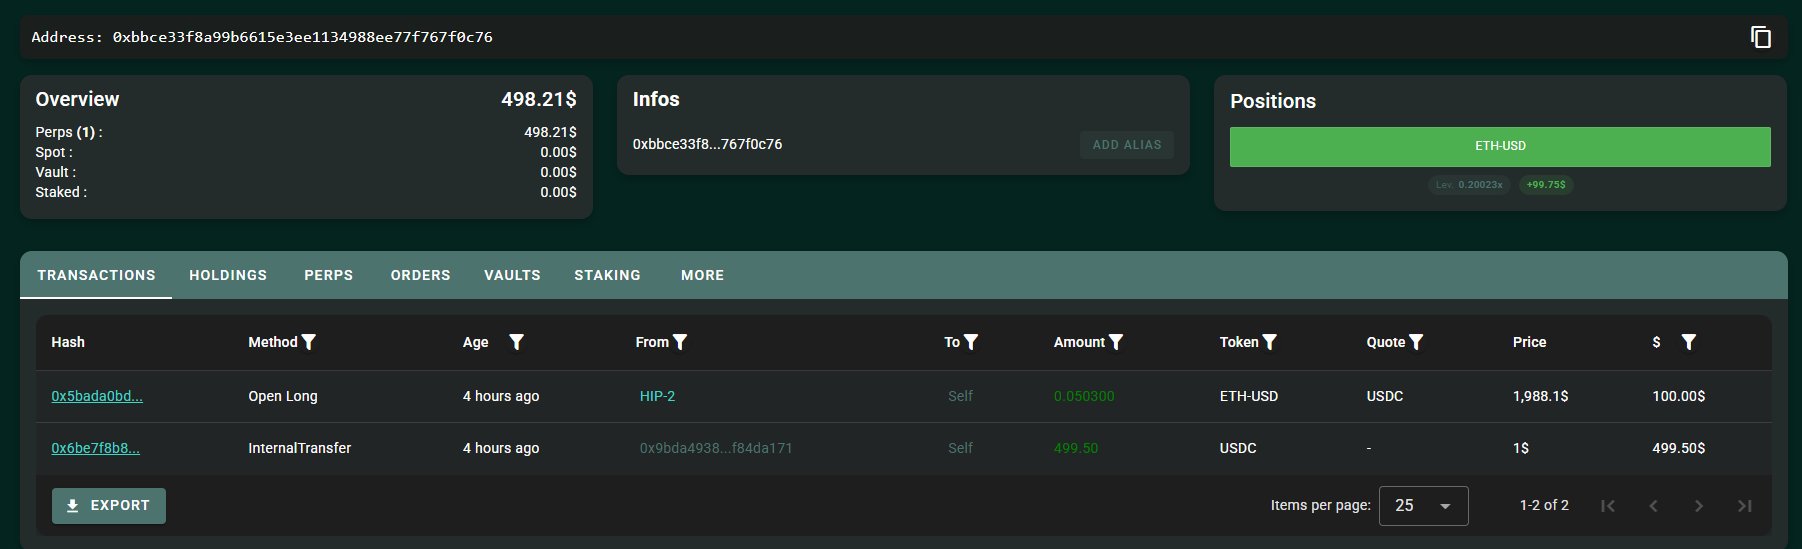Click the green ETH-USD position bar

pos(1499,146)
